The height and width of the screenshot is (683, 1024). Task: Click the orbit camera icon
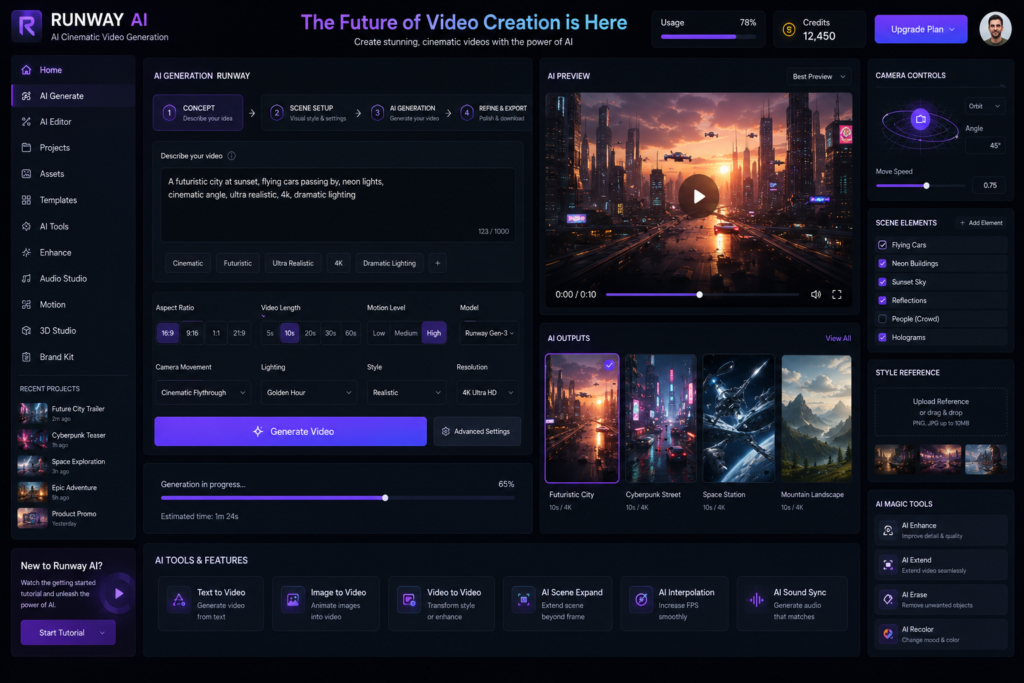tap(920, 119)
